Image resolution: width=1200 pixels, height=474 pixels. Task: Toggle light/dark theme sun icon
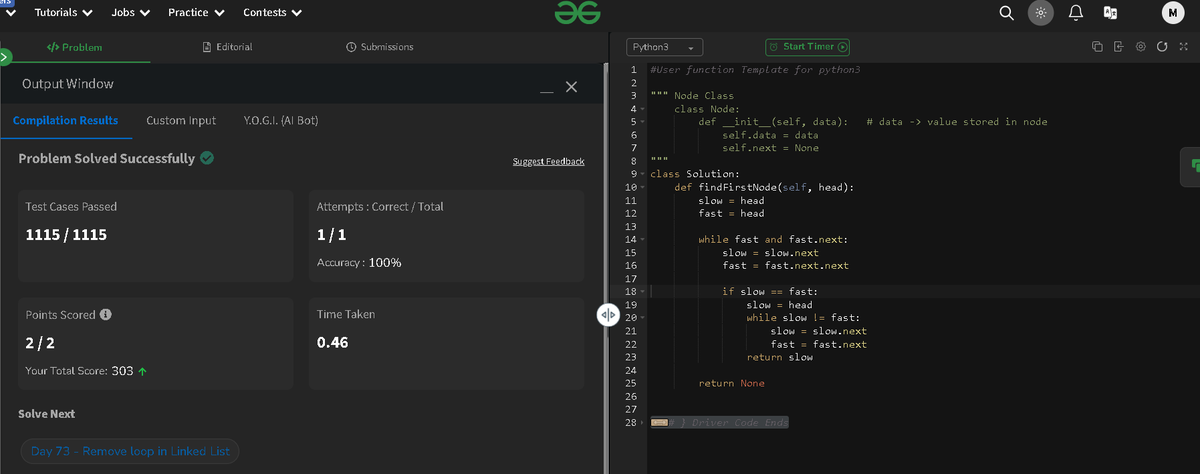pyautogui.click(x=1041, y=13)
